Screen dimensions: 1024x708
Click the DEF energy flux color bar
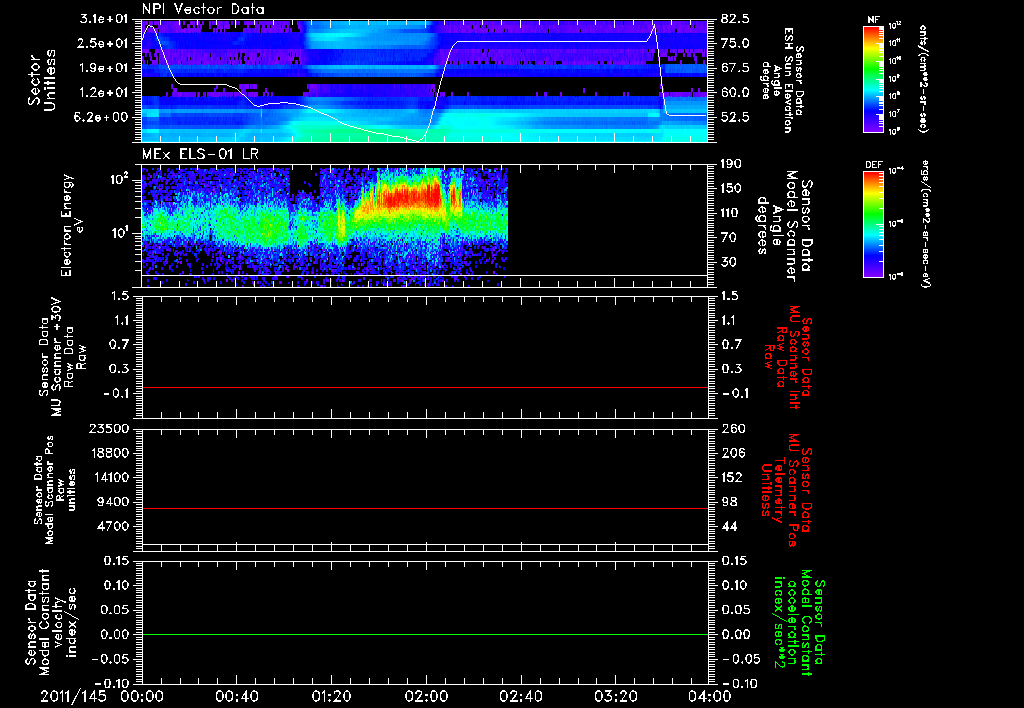873,224
